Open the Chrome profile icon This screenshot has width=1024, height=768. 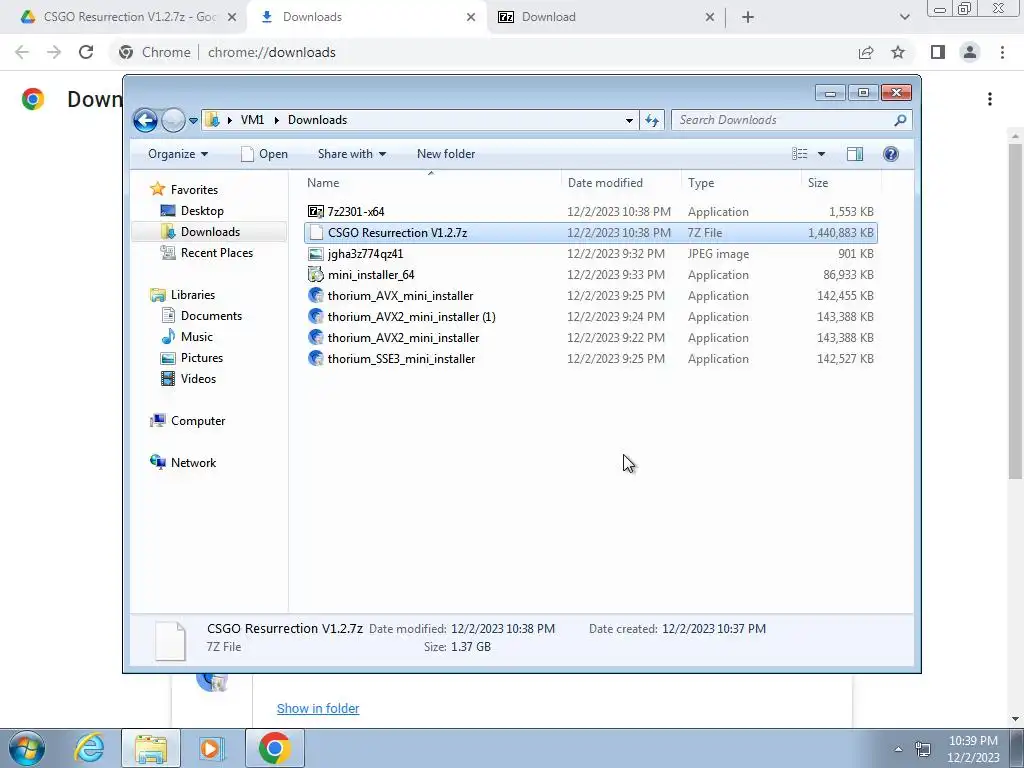970,52
